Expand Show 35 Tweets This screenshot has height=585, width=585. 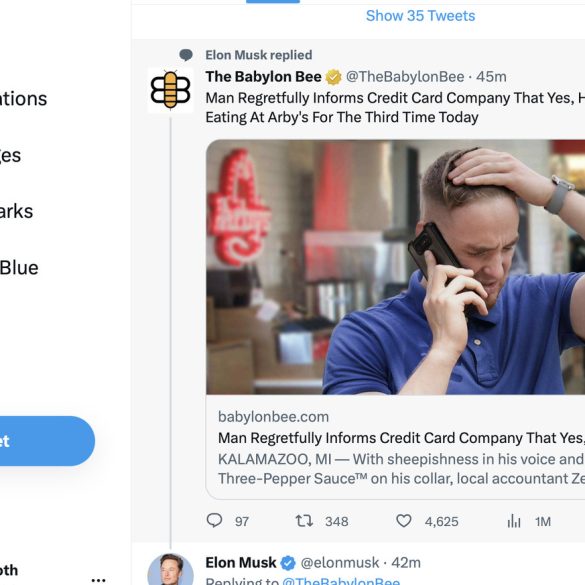pyautogui.click(x=420, y=16)
